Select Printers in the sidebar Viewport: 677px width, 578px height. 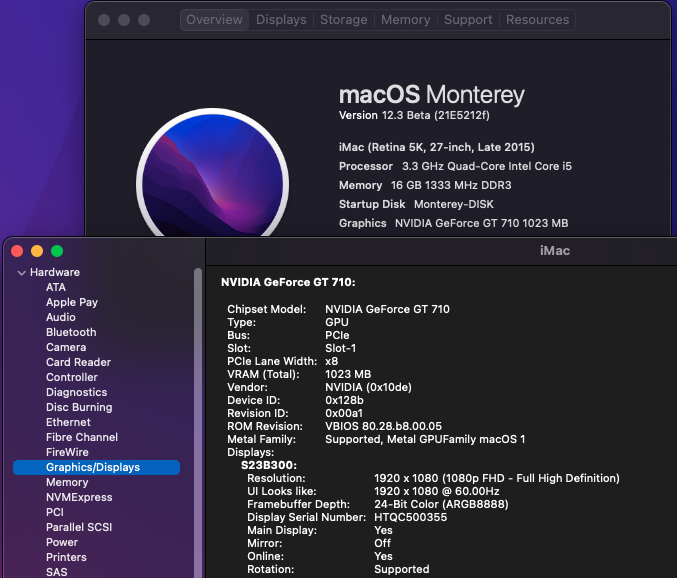[x=66, y=557]
